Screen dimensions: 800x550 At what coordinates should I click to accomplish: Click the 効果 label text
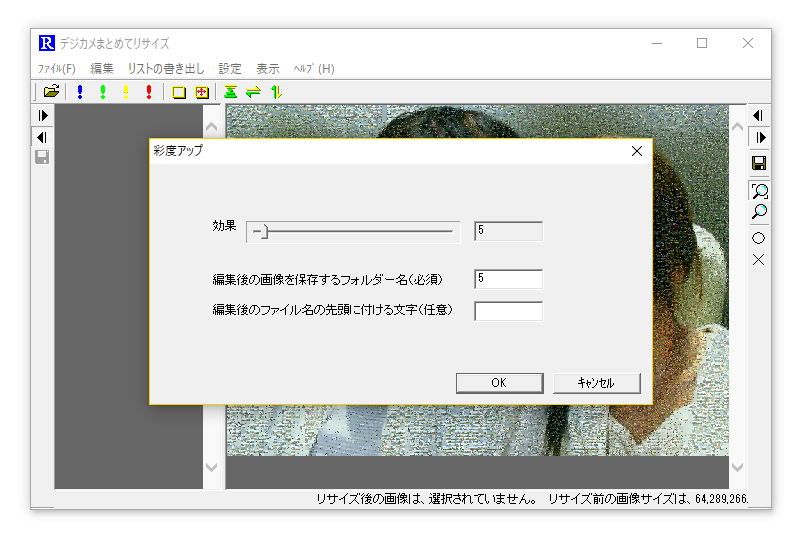[224, 226]
